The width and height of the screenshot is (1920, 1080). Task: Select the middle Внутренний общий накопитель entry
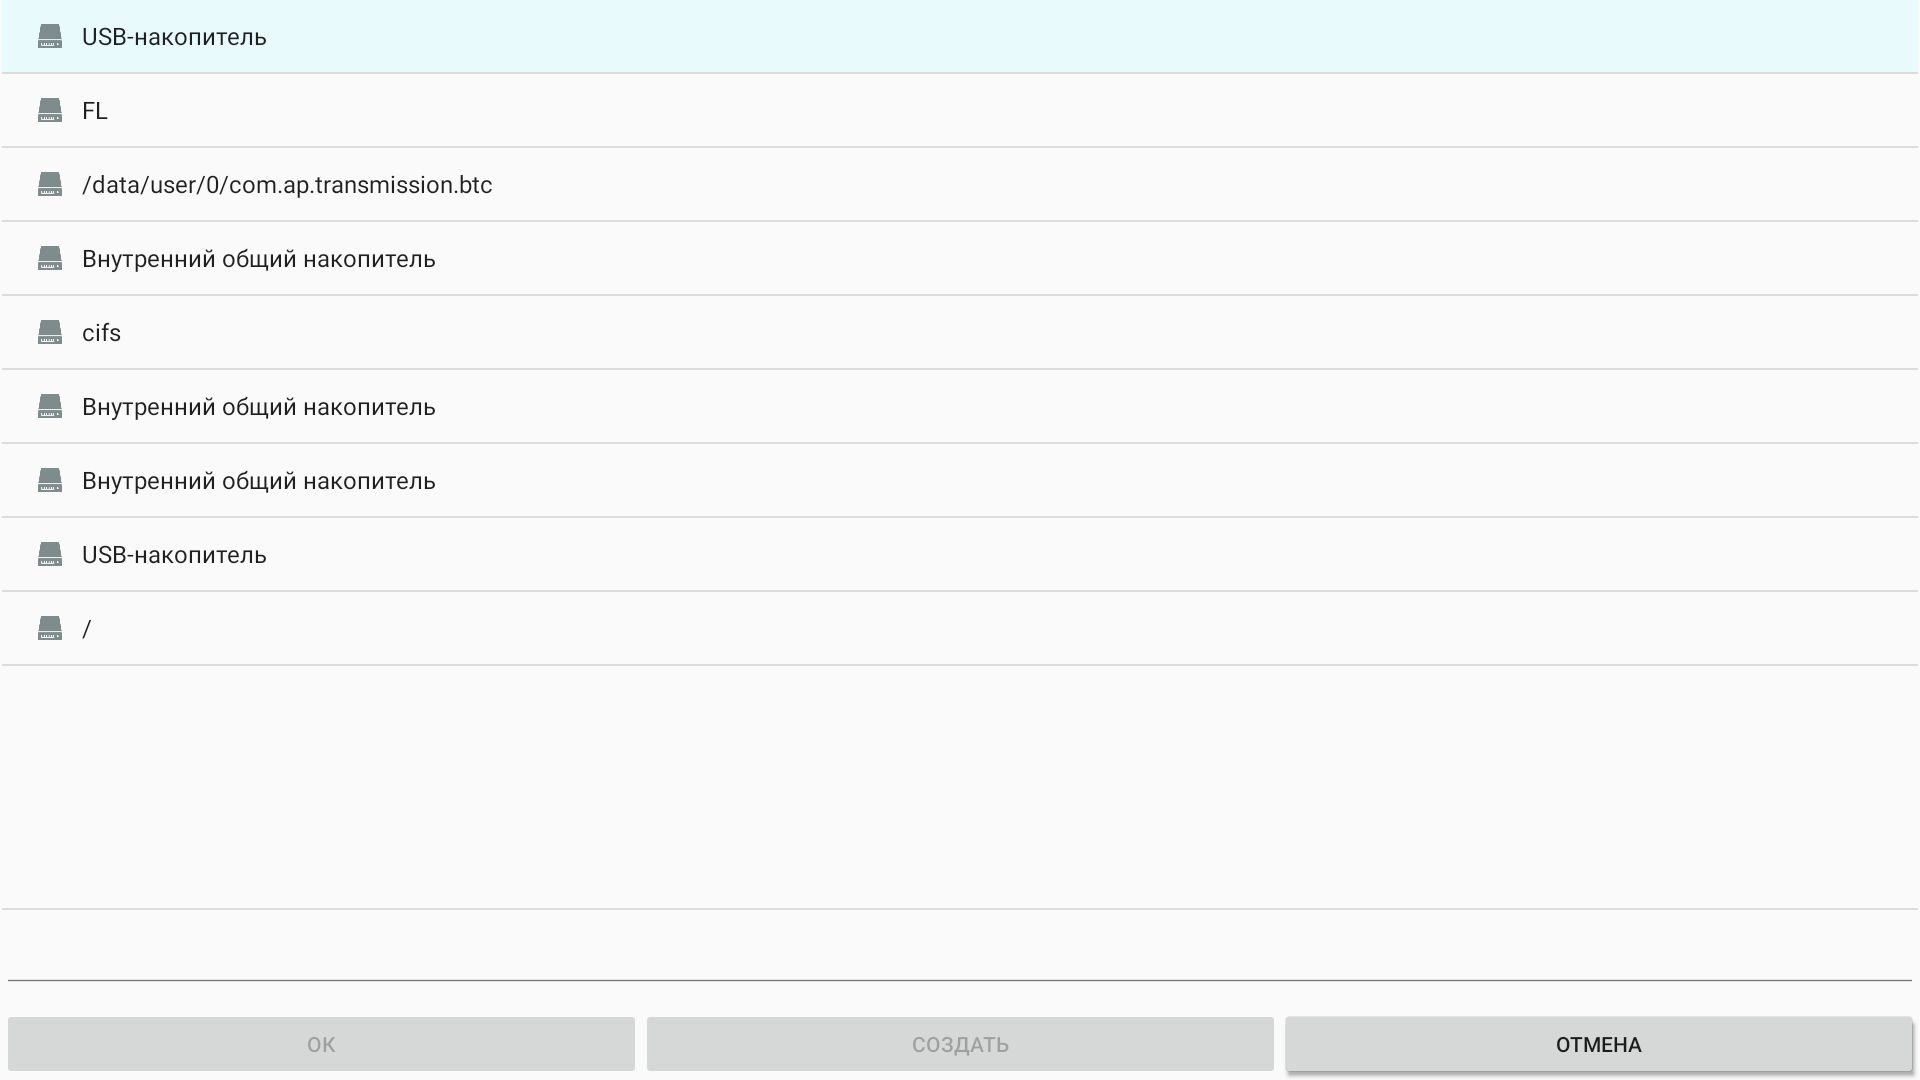[258, 407]
